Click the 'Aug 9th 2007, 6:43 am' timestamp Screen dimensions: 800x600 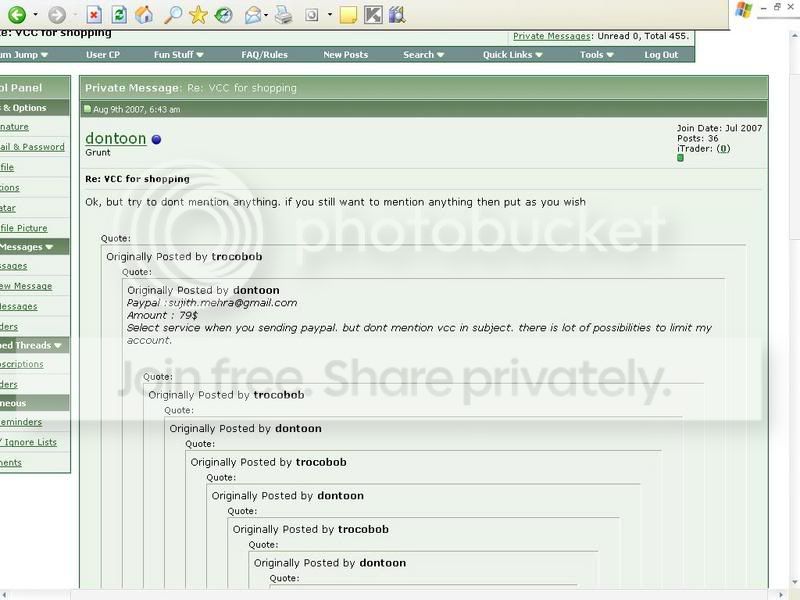click(x=137, y=109)
